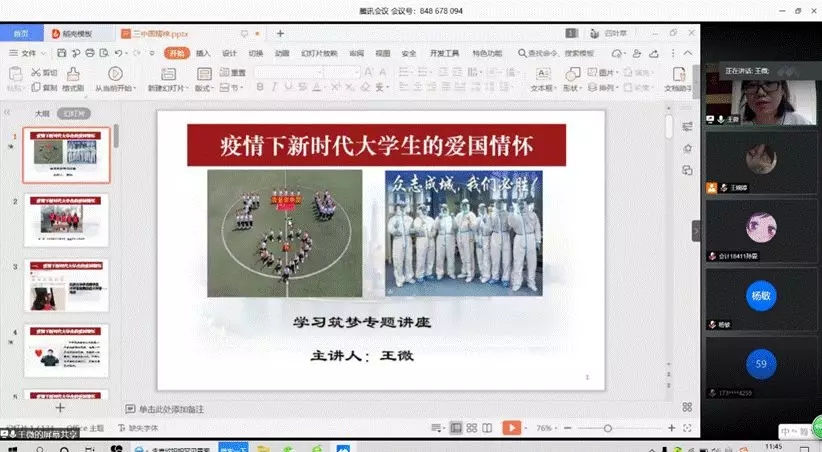Open the Design (设计) ribbon tab
Viewport: 822px width, 452px height.
pyautogui.click(x=229, y=53)
